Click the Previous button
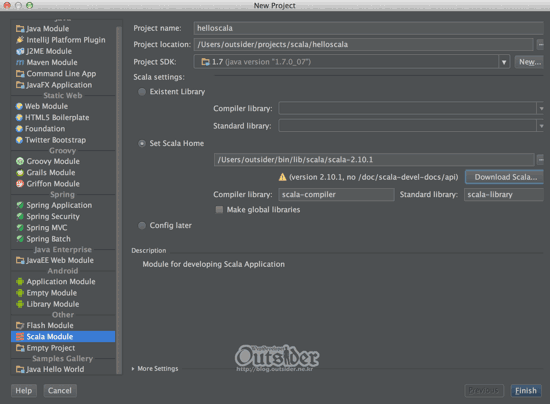550x404 pixels. 484,391
